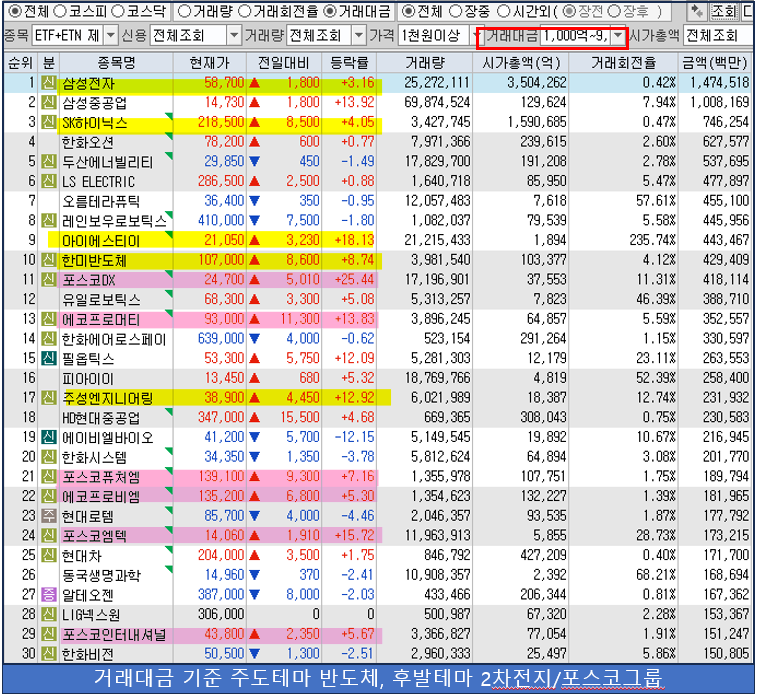Viewport: 758px width, 700px height.
Task: Choose the 장후 radio option
Action: click(x=613, y=11)
